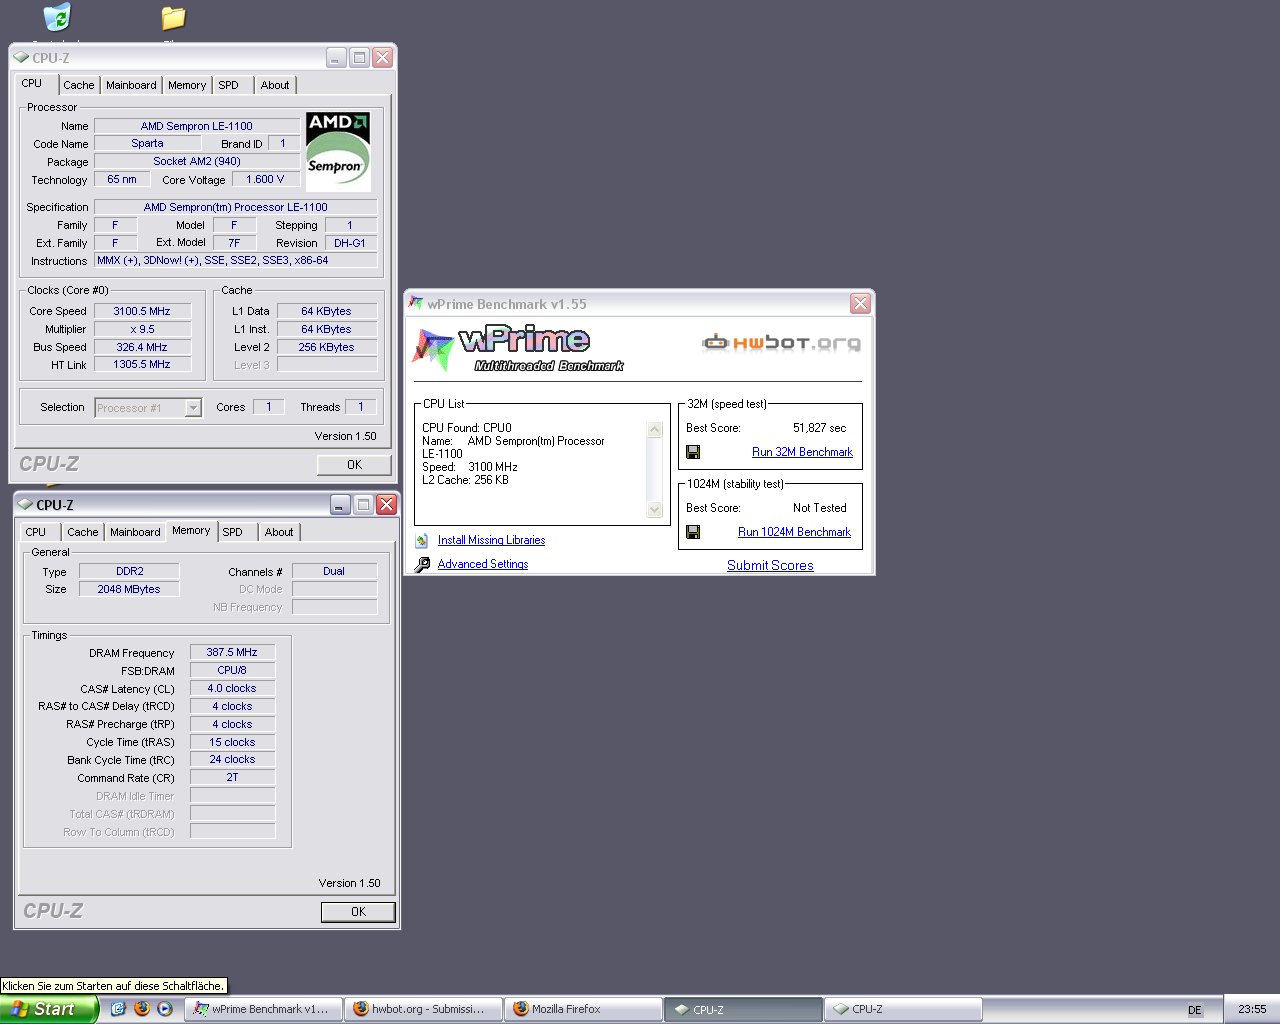Image resolution: width=1280 pixels, height=1024 pixels.
Task: Click the HT Link 1305.5 MHz value
Action: [x=142, y=364]
